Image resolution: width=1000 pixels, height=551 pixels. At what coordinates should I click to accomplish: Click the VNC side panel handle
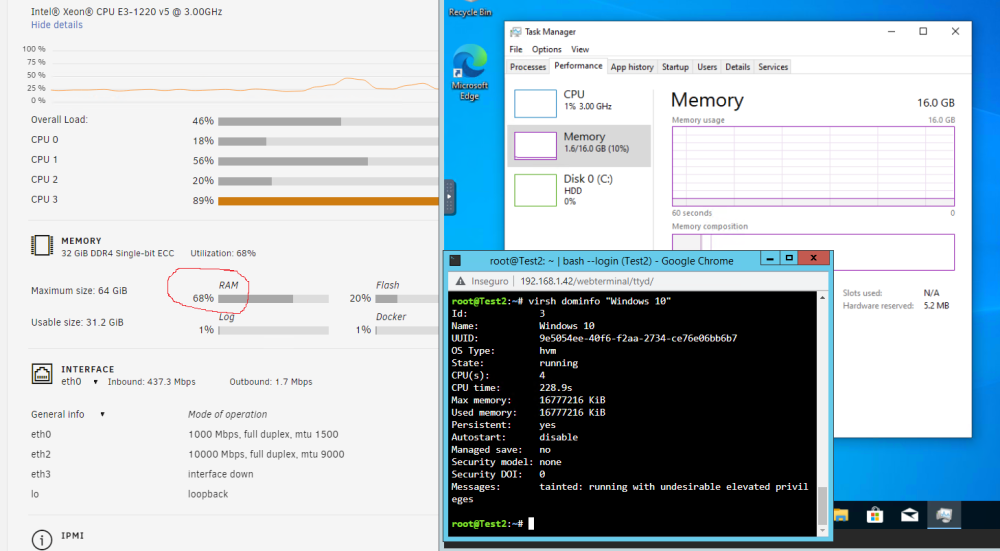450,197
